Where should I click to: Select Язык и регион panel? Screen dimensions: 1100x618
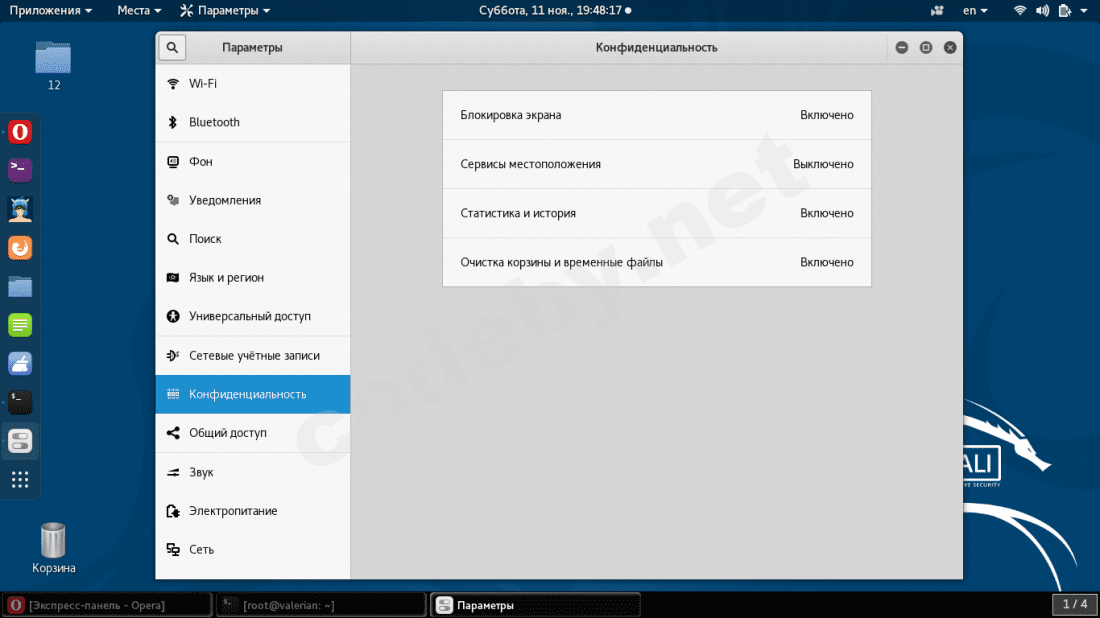click(x=253, y=278)
